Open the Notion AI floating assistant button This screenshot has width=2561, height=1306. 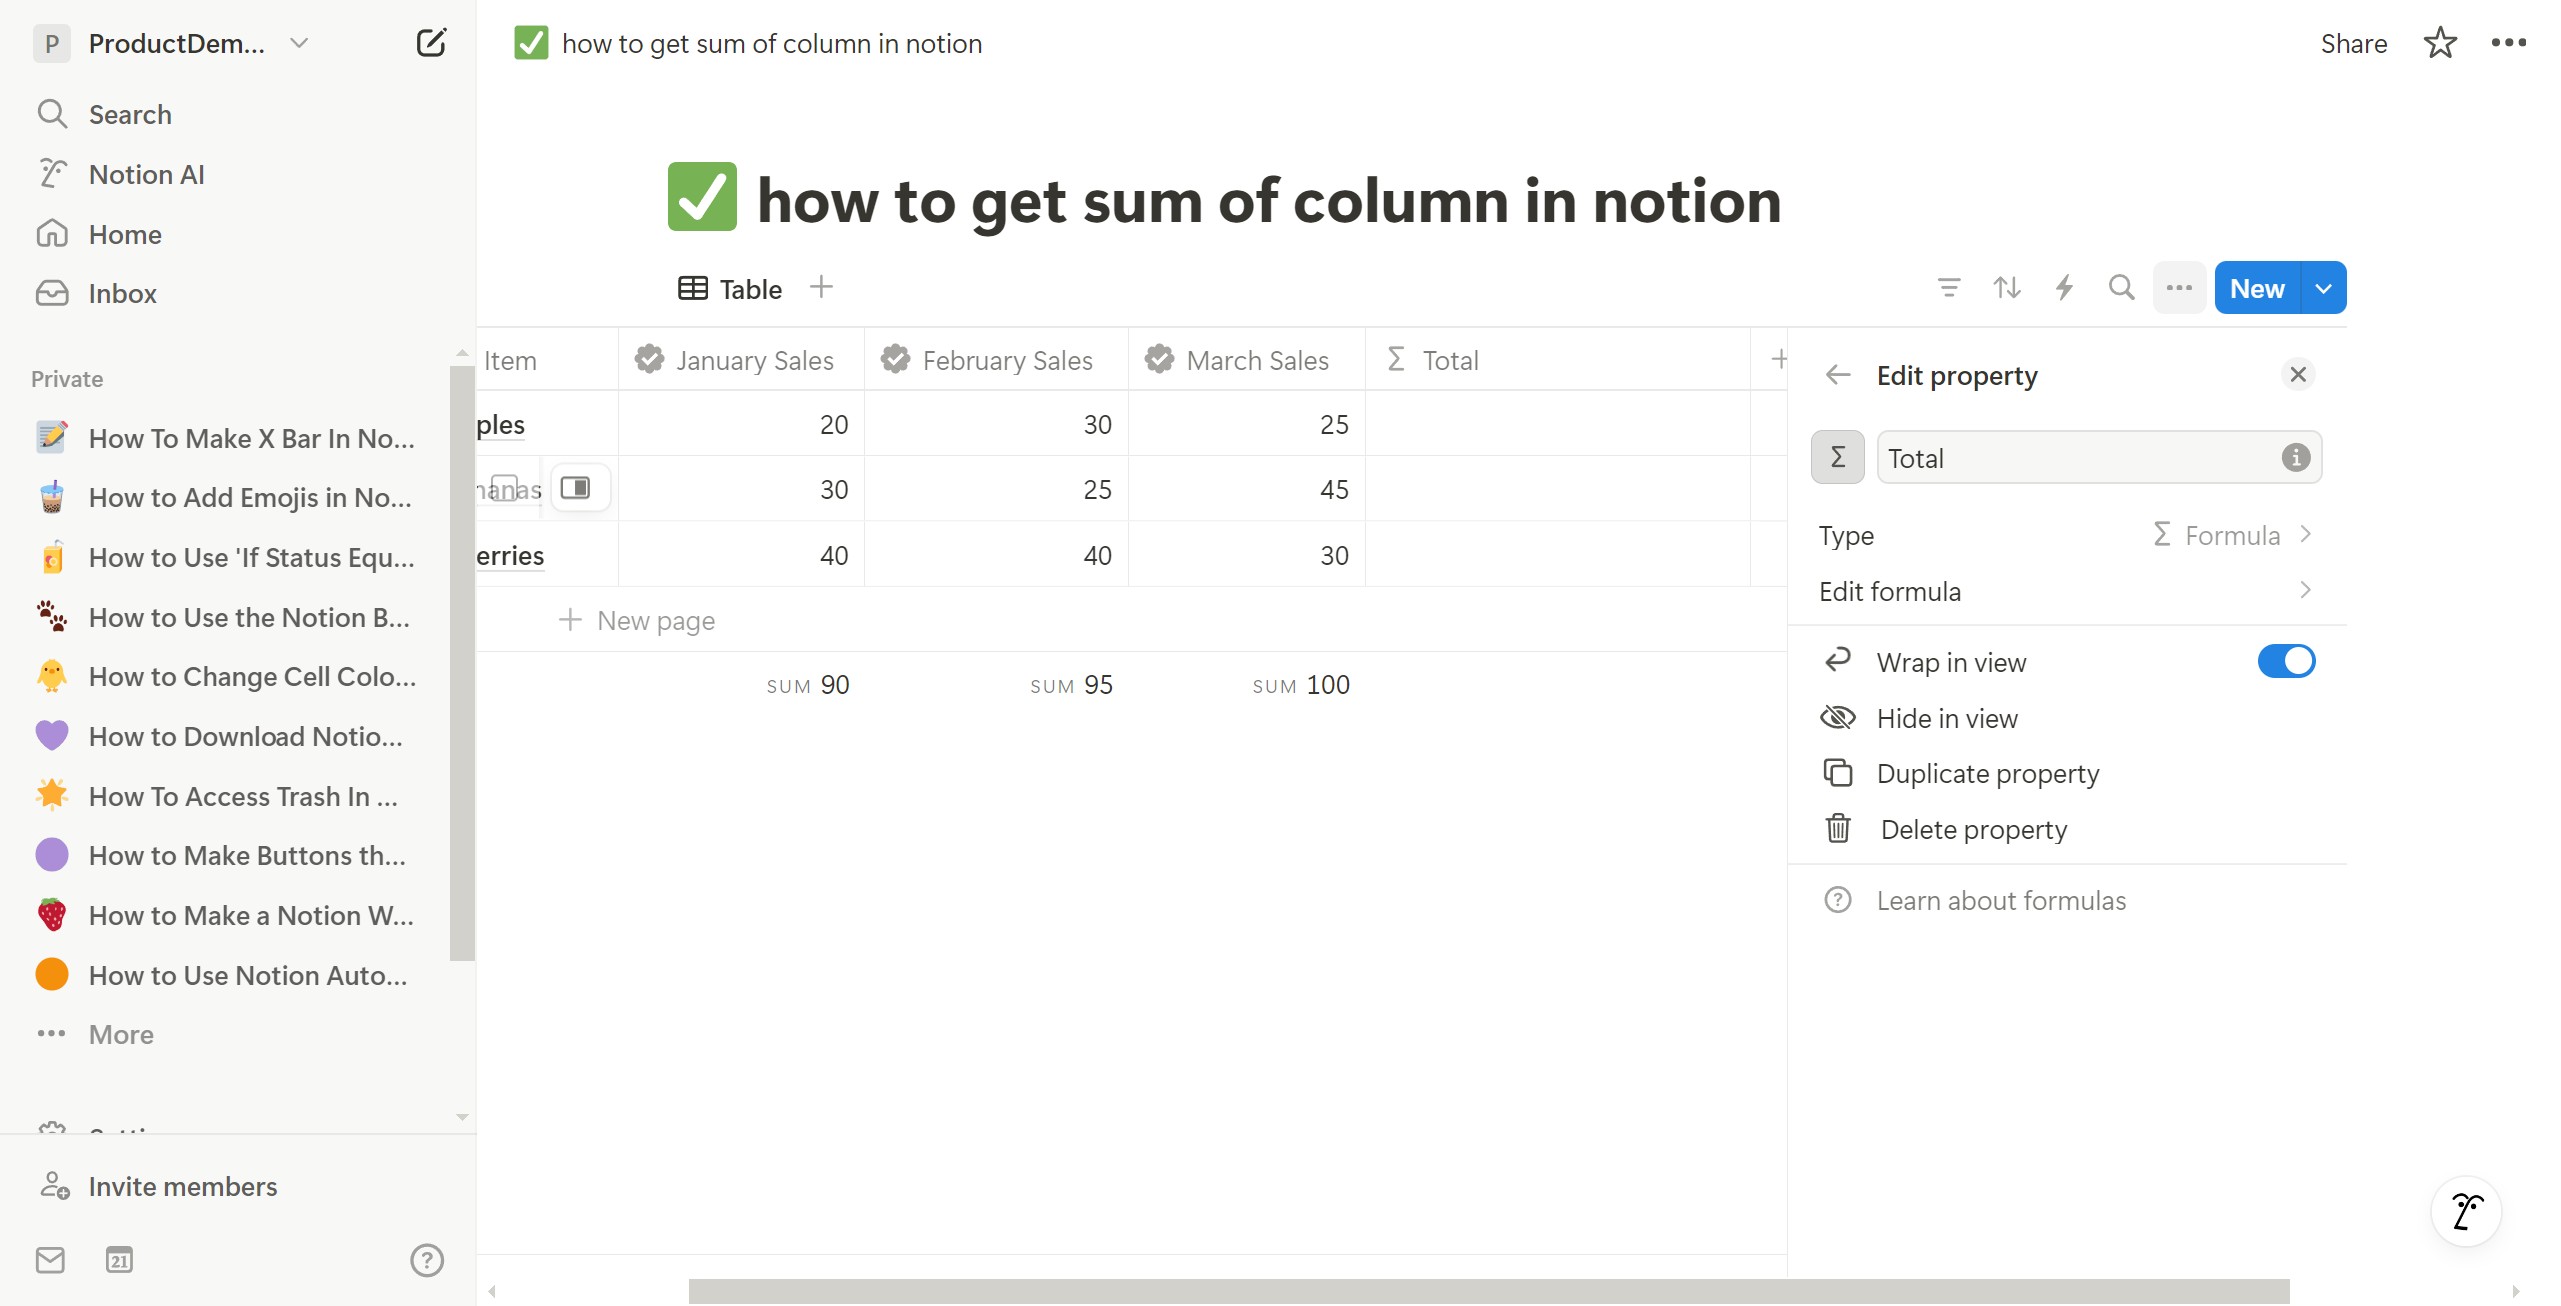(x=2466, y=1211)
